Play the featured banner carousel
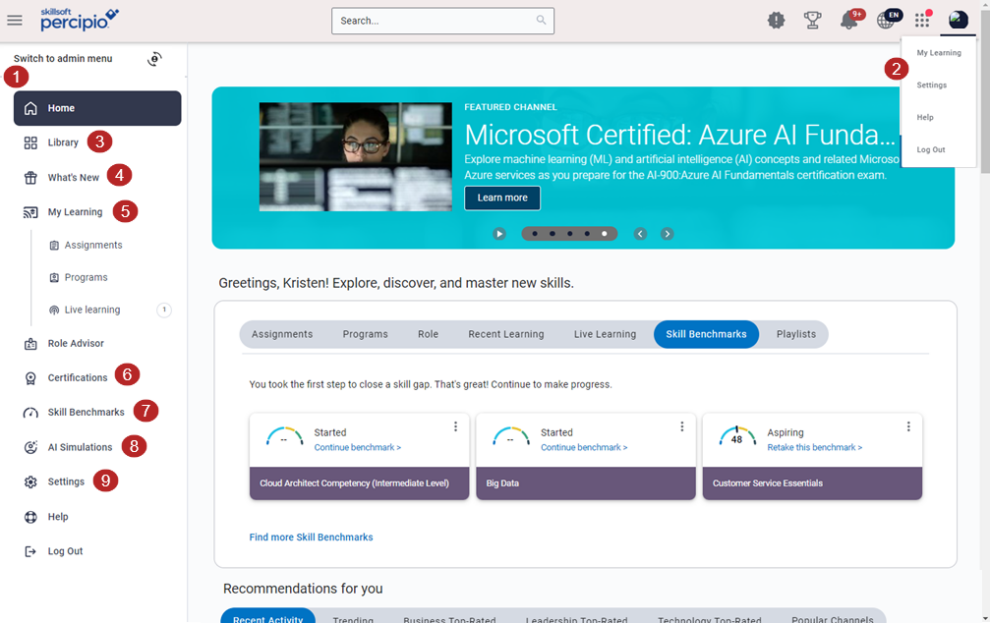 (499, 234)
